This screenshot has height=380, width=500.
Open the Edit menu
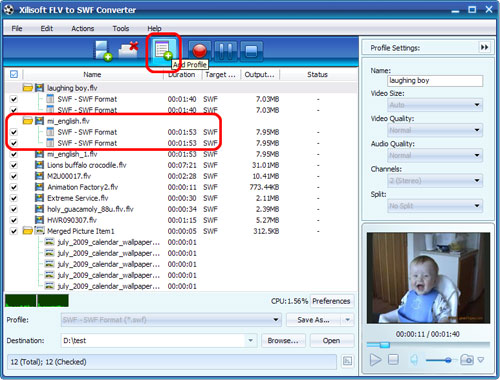[x=47, y=29]
